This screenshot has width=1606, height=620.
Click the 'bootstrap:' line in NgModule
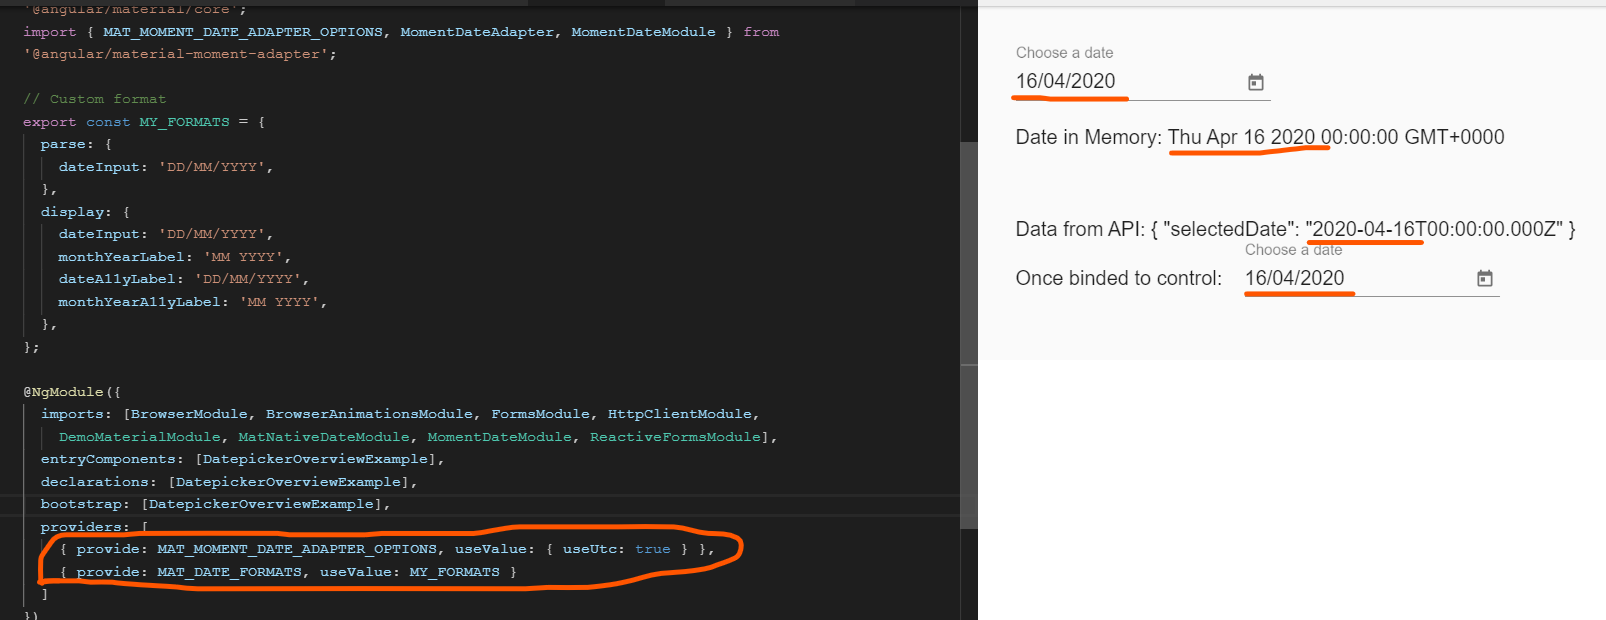click(x=84, y=504)
